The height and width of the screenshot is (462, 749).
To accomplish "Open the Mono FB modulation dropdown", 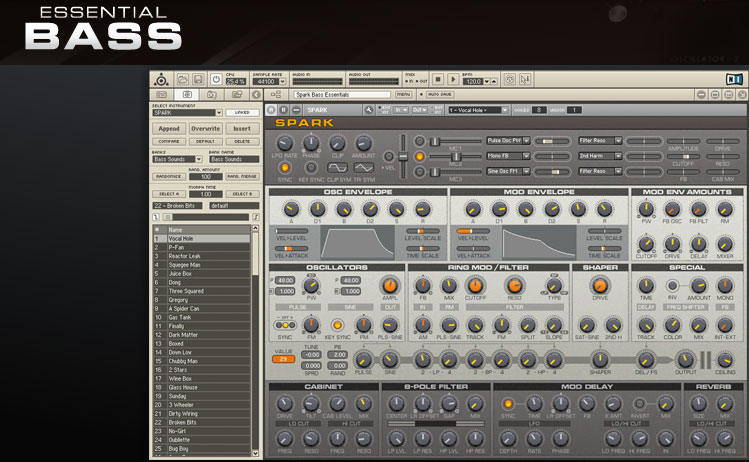I will coord(508,156).
